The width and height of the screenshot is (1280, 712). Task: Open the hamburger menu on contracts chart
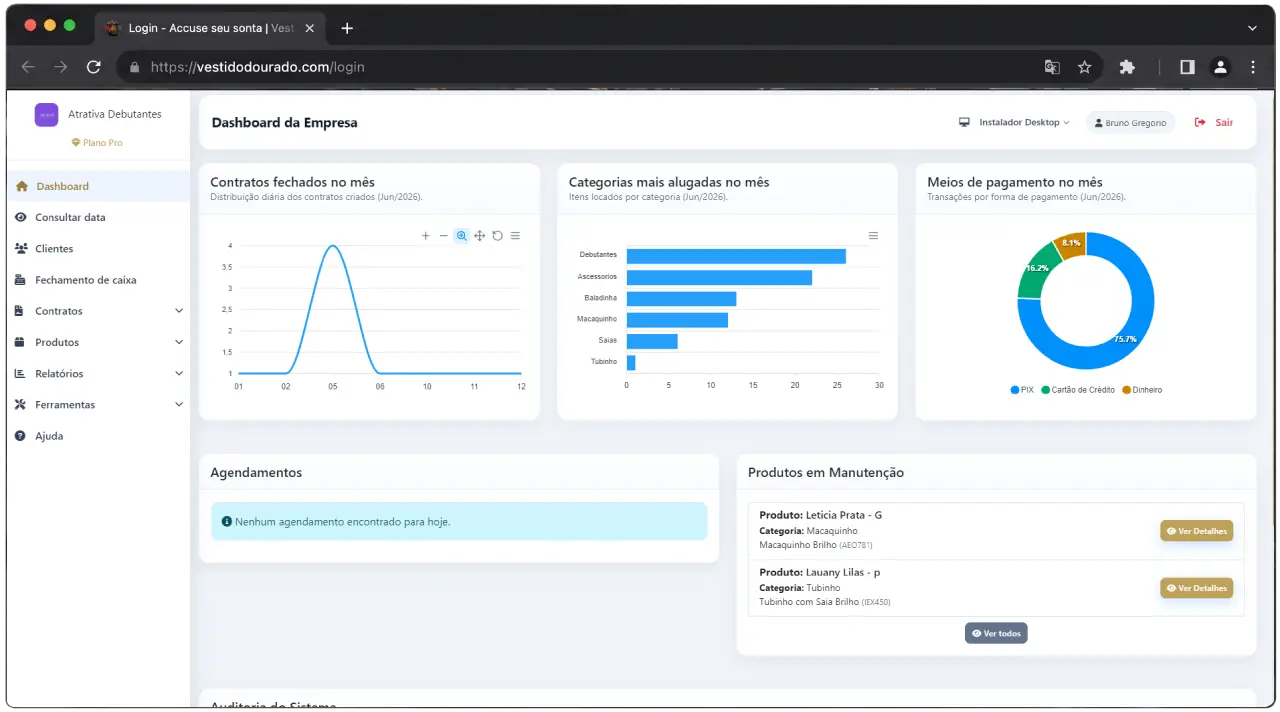[x=515, y=236]
